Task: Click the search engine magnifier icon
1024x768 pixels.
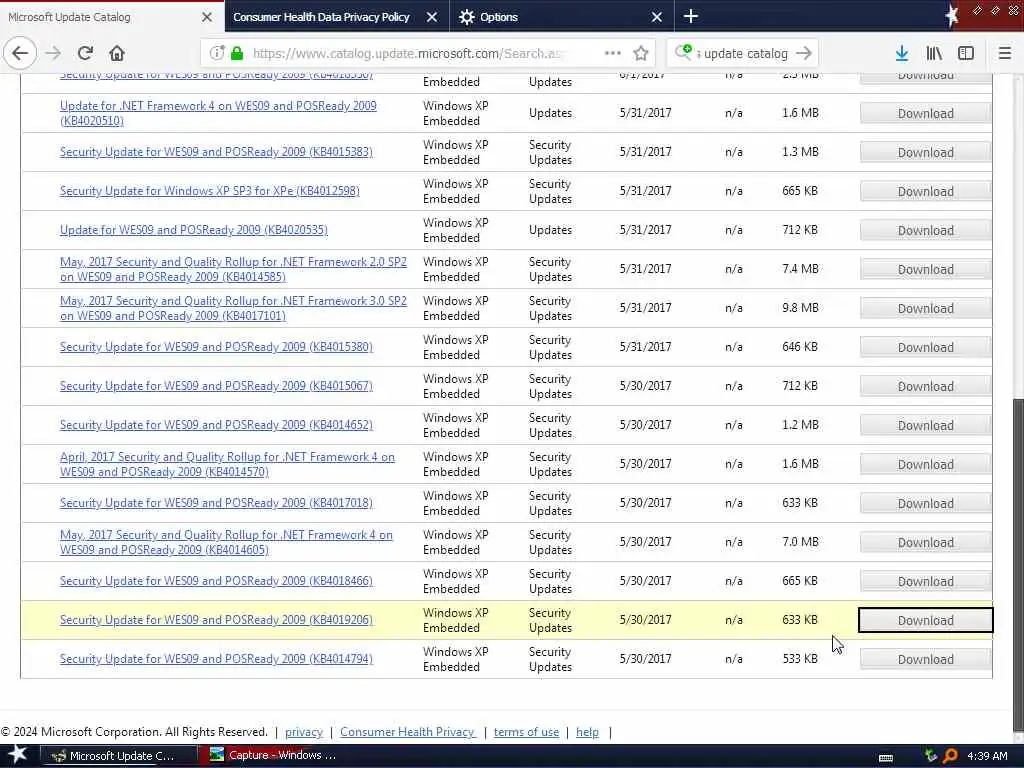Action: click(683, 52)
